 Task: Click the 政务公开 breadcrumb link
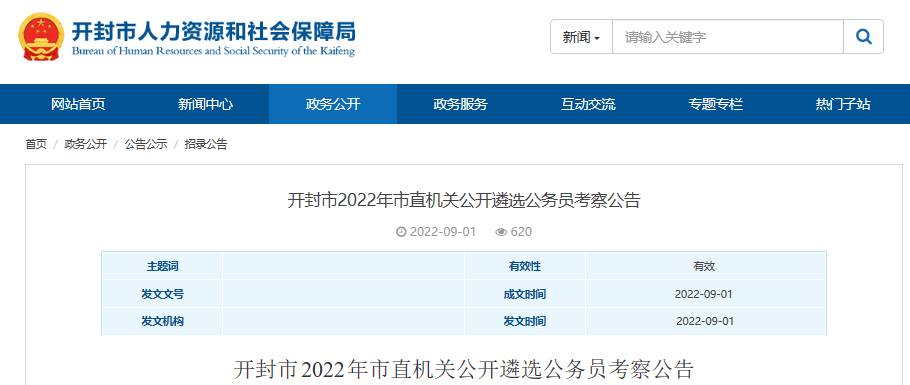pos(86,145)
